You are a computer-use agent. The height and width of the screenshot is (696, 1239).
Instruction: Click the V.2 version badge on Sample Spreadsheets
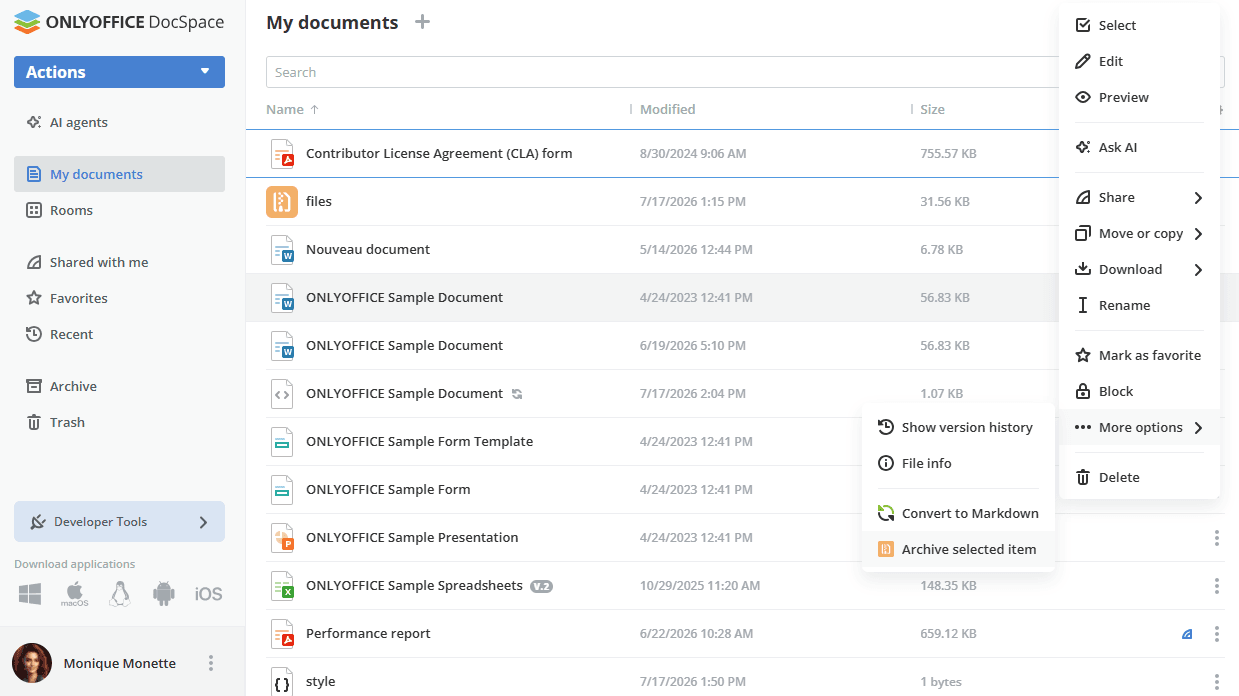click(x=541, y=586)
